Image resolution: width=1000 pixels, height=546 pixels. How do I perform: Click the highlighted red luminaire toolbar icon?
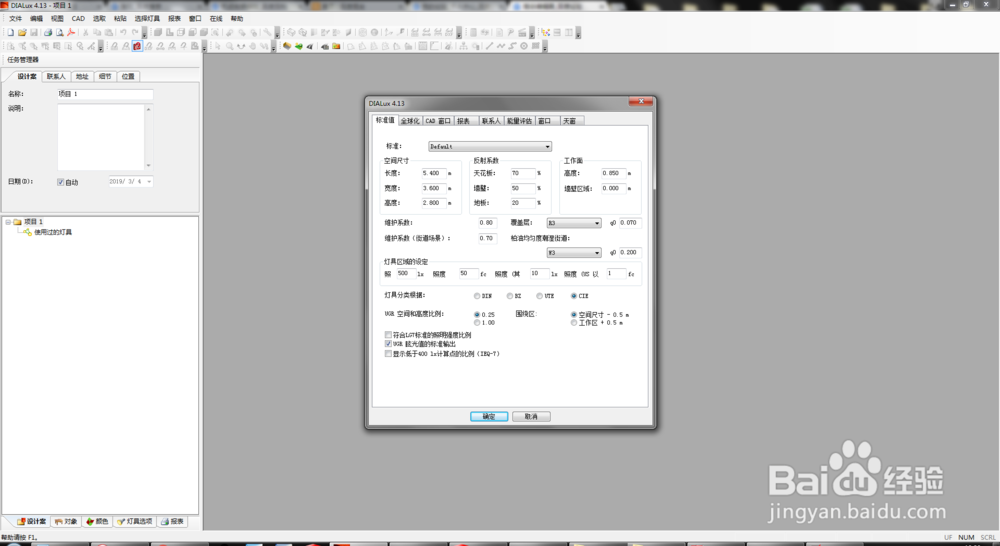pyautogui.click(x=137, y=46)
